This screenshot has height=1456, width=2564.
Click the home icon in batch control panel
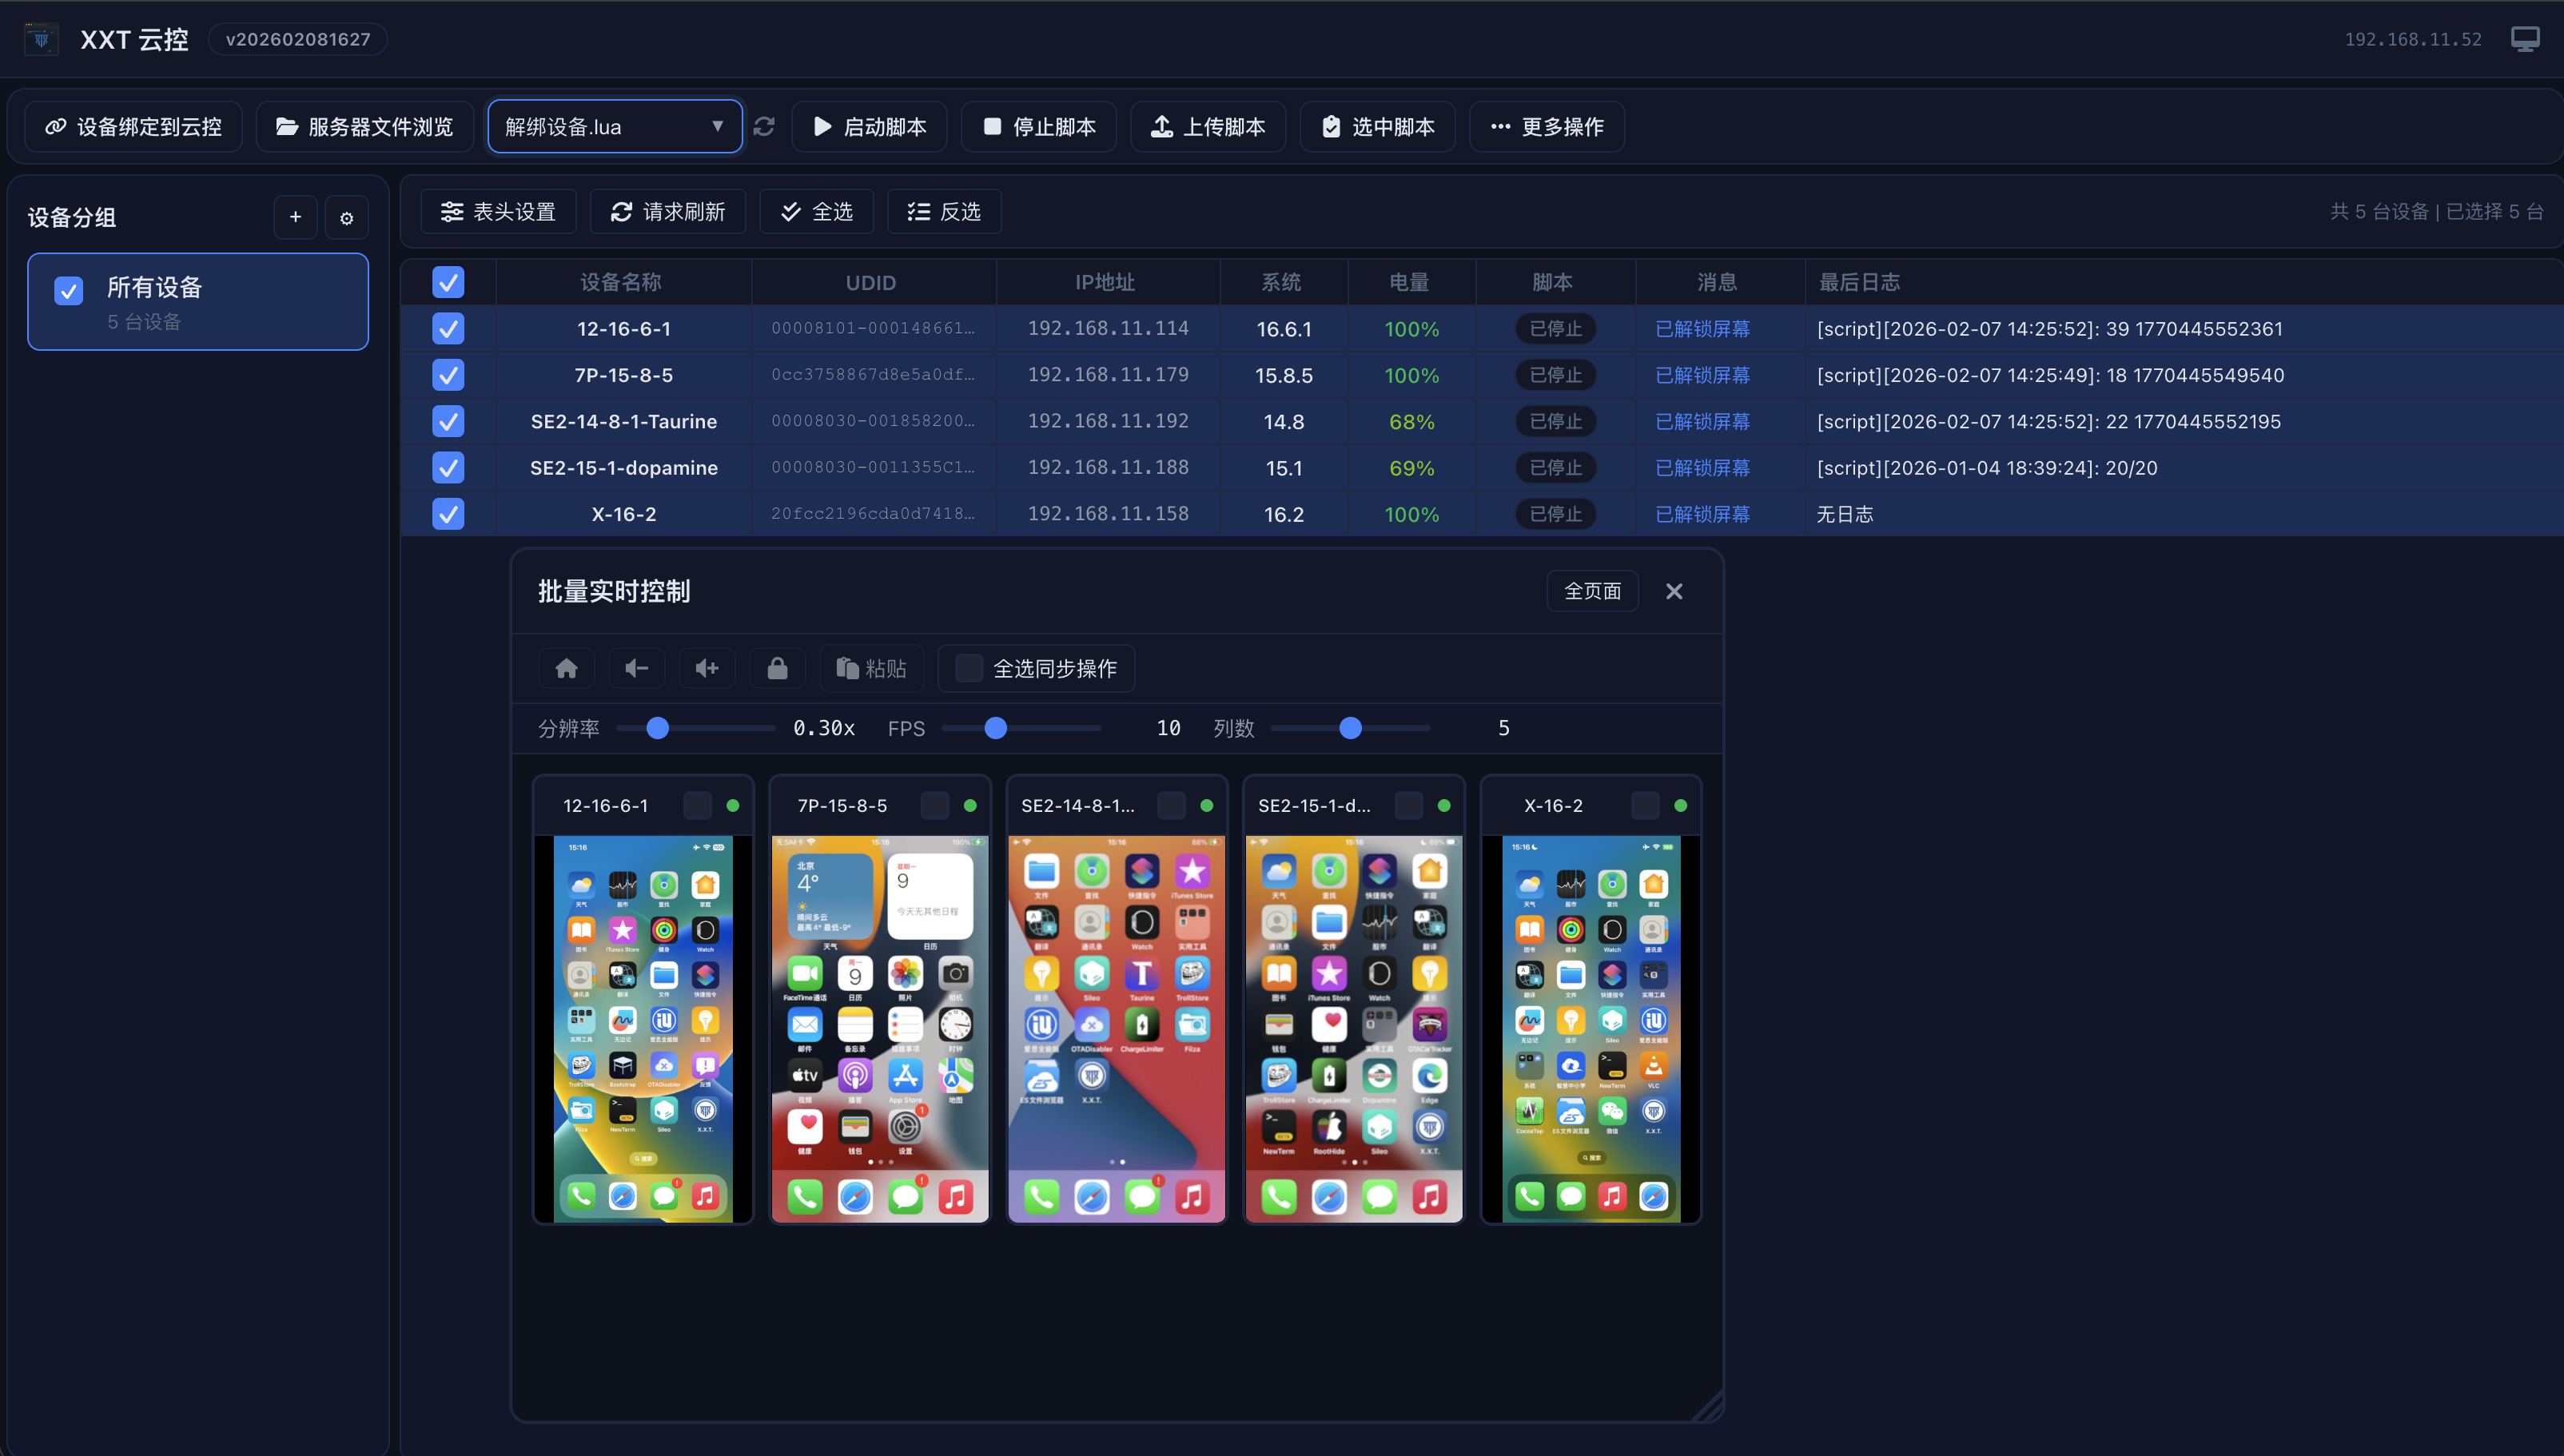click(x=566, y=668)
